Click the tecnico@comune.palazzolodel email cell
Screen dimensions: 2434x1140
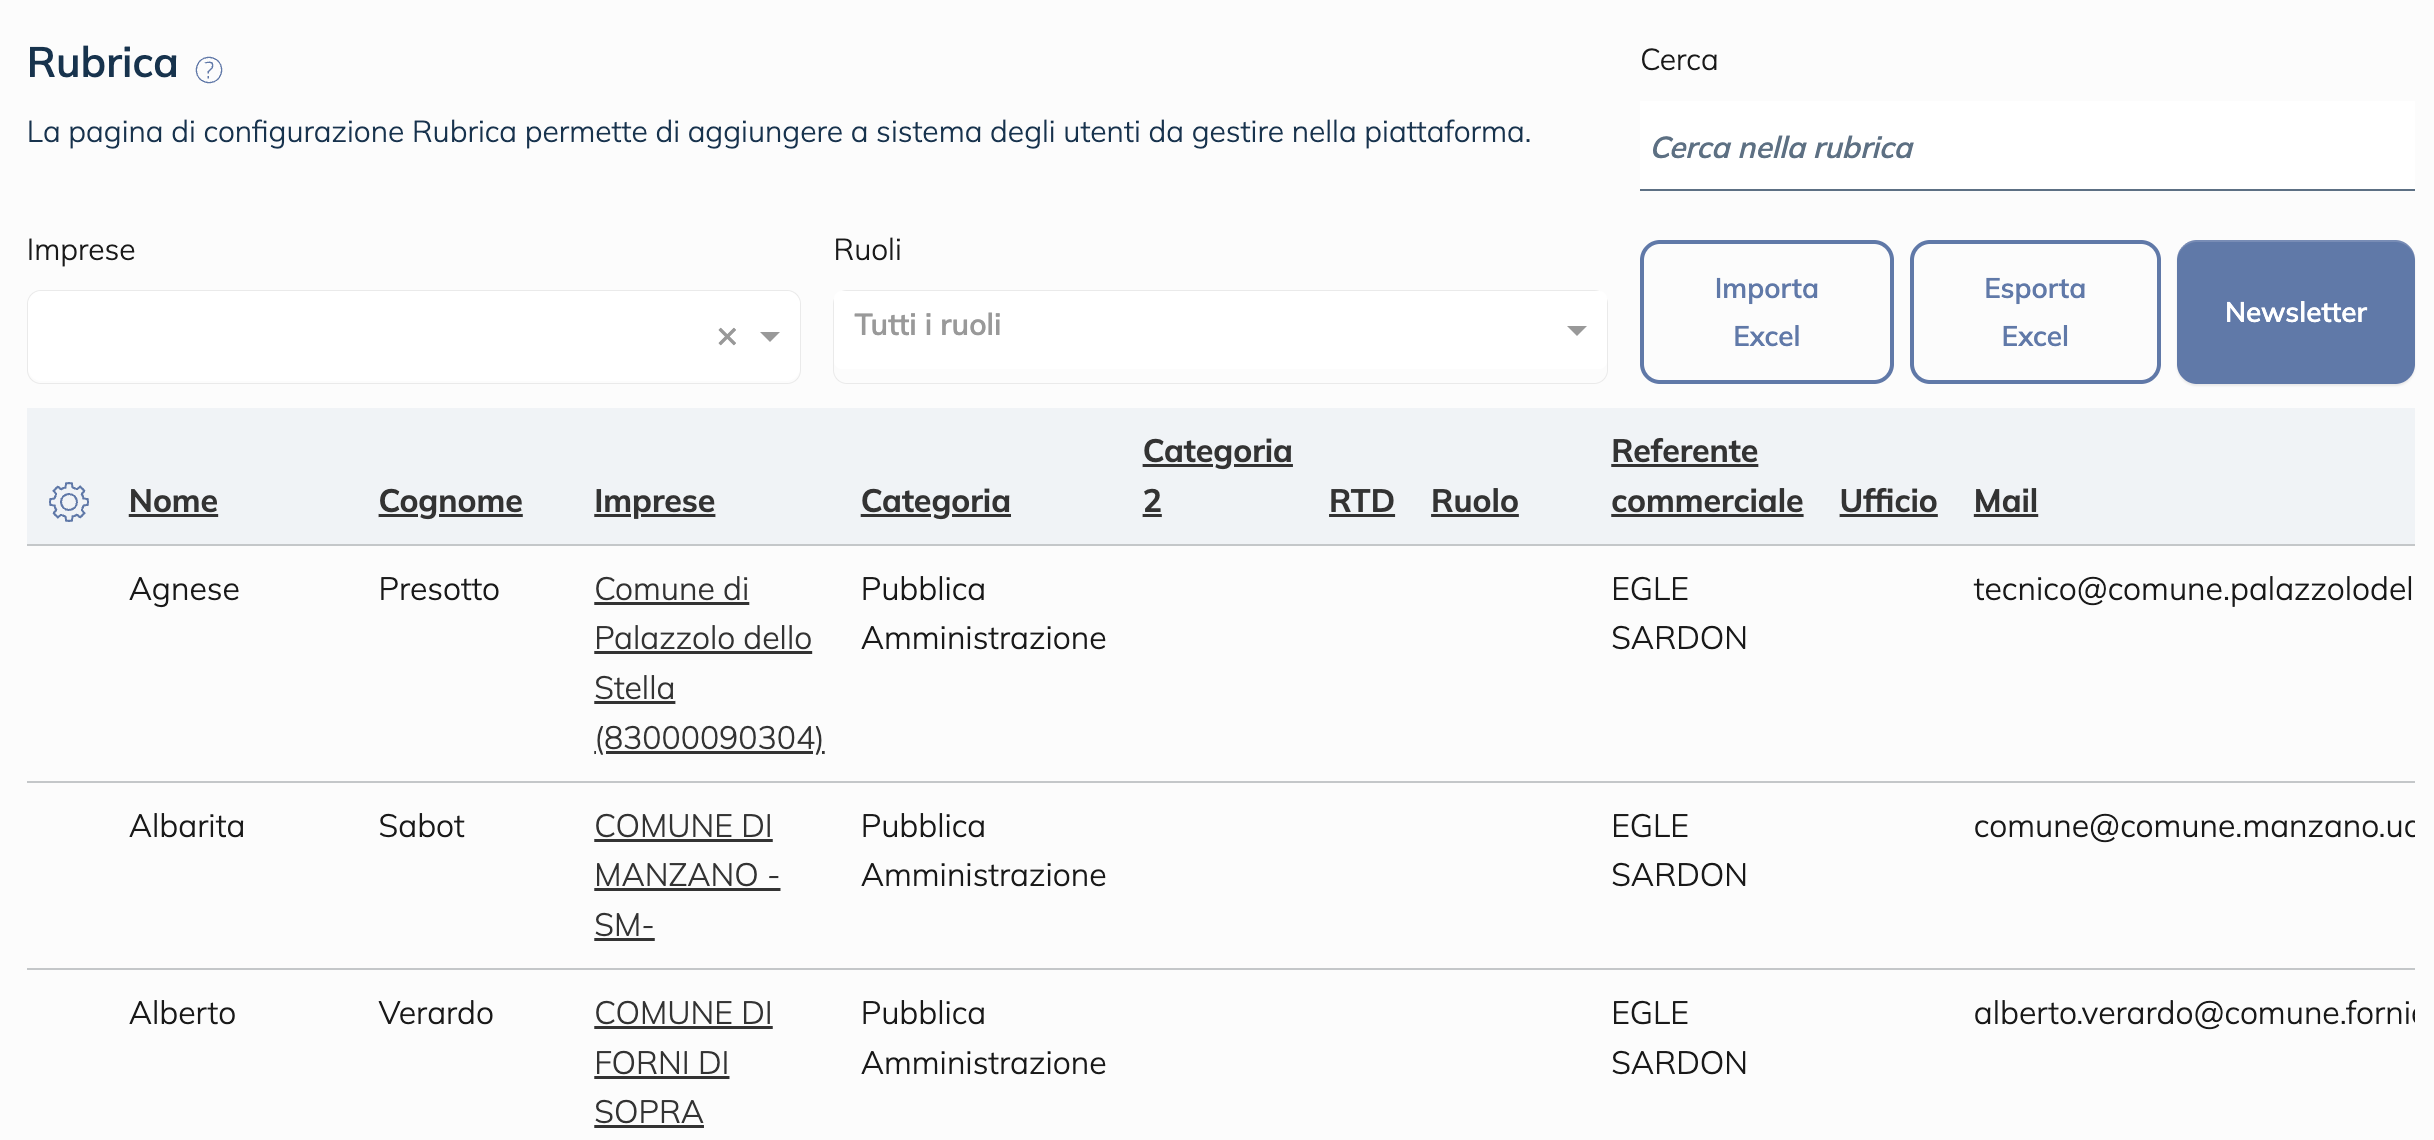point(2193,589)
